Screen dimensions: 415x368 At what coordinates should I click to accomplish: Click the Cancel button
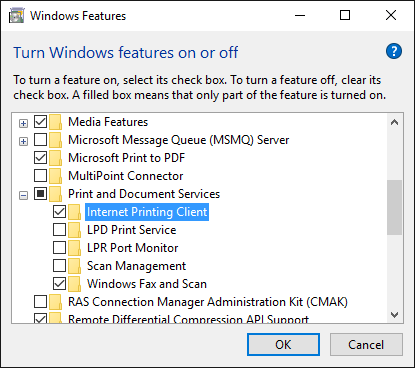point(366,345)
